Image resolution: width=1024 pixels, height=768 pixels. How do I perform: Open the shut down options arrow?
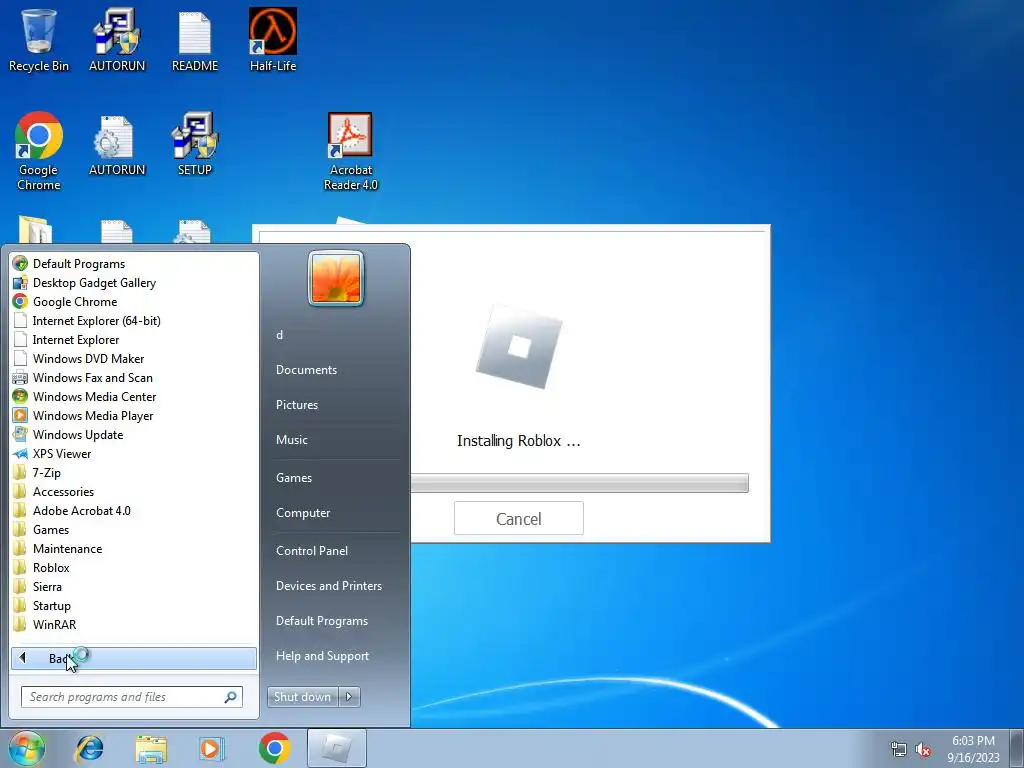click(x=349, y=697)
